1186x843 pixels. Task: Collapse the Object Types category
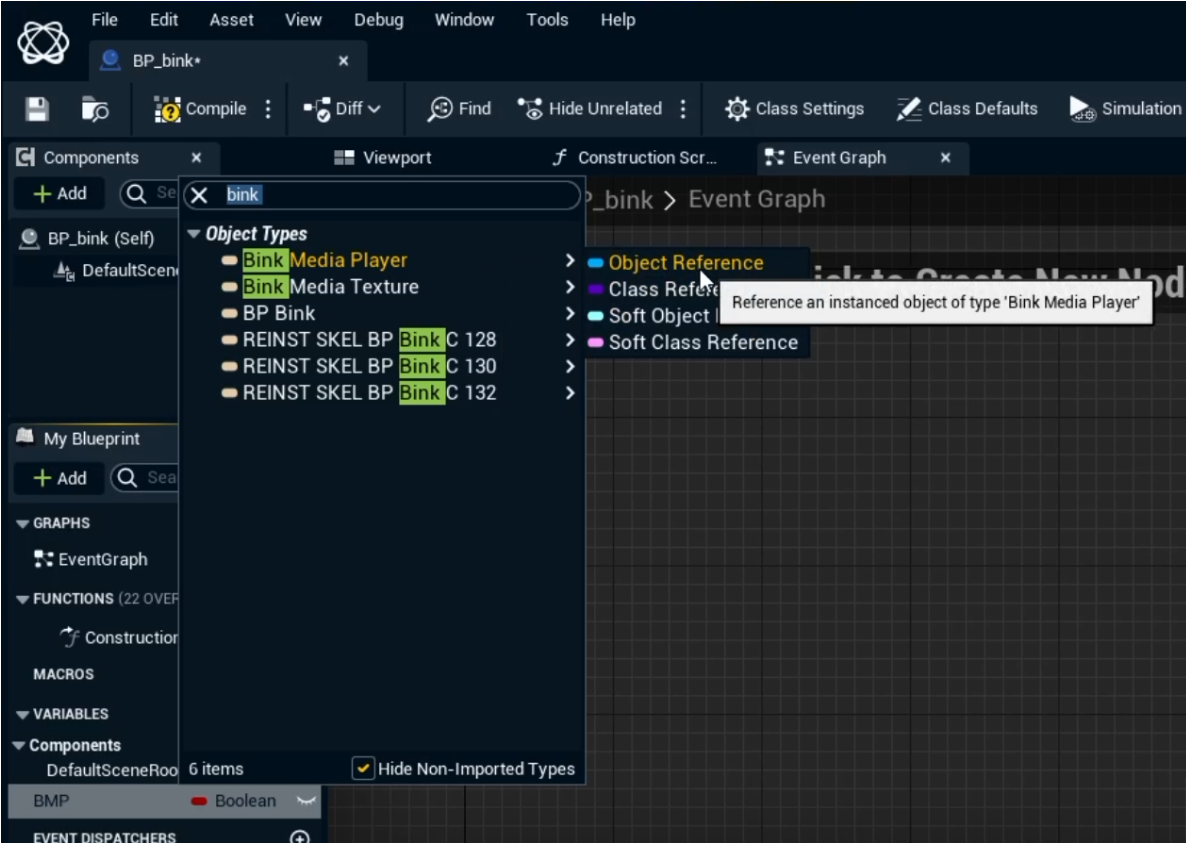tap(194, 234)
